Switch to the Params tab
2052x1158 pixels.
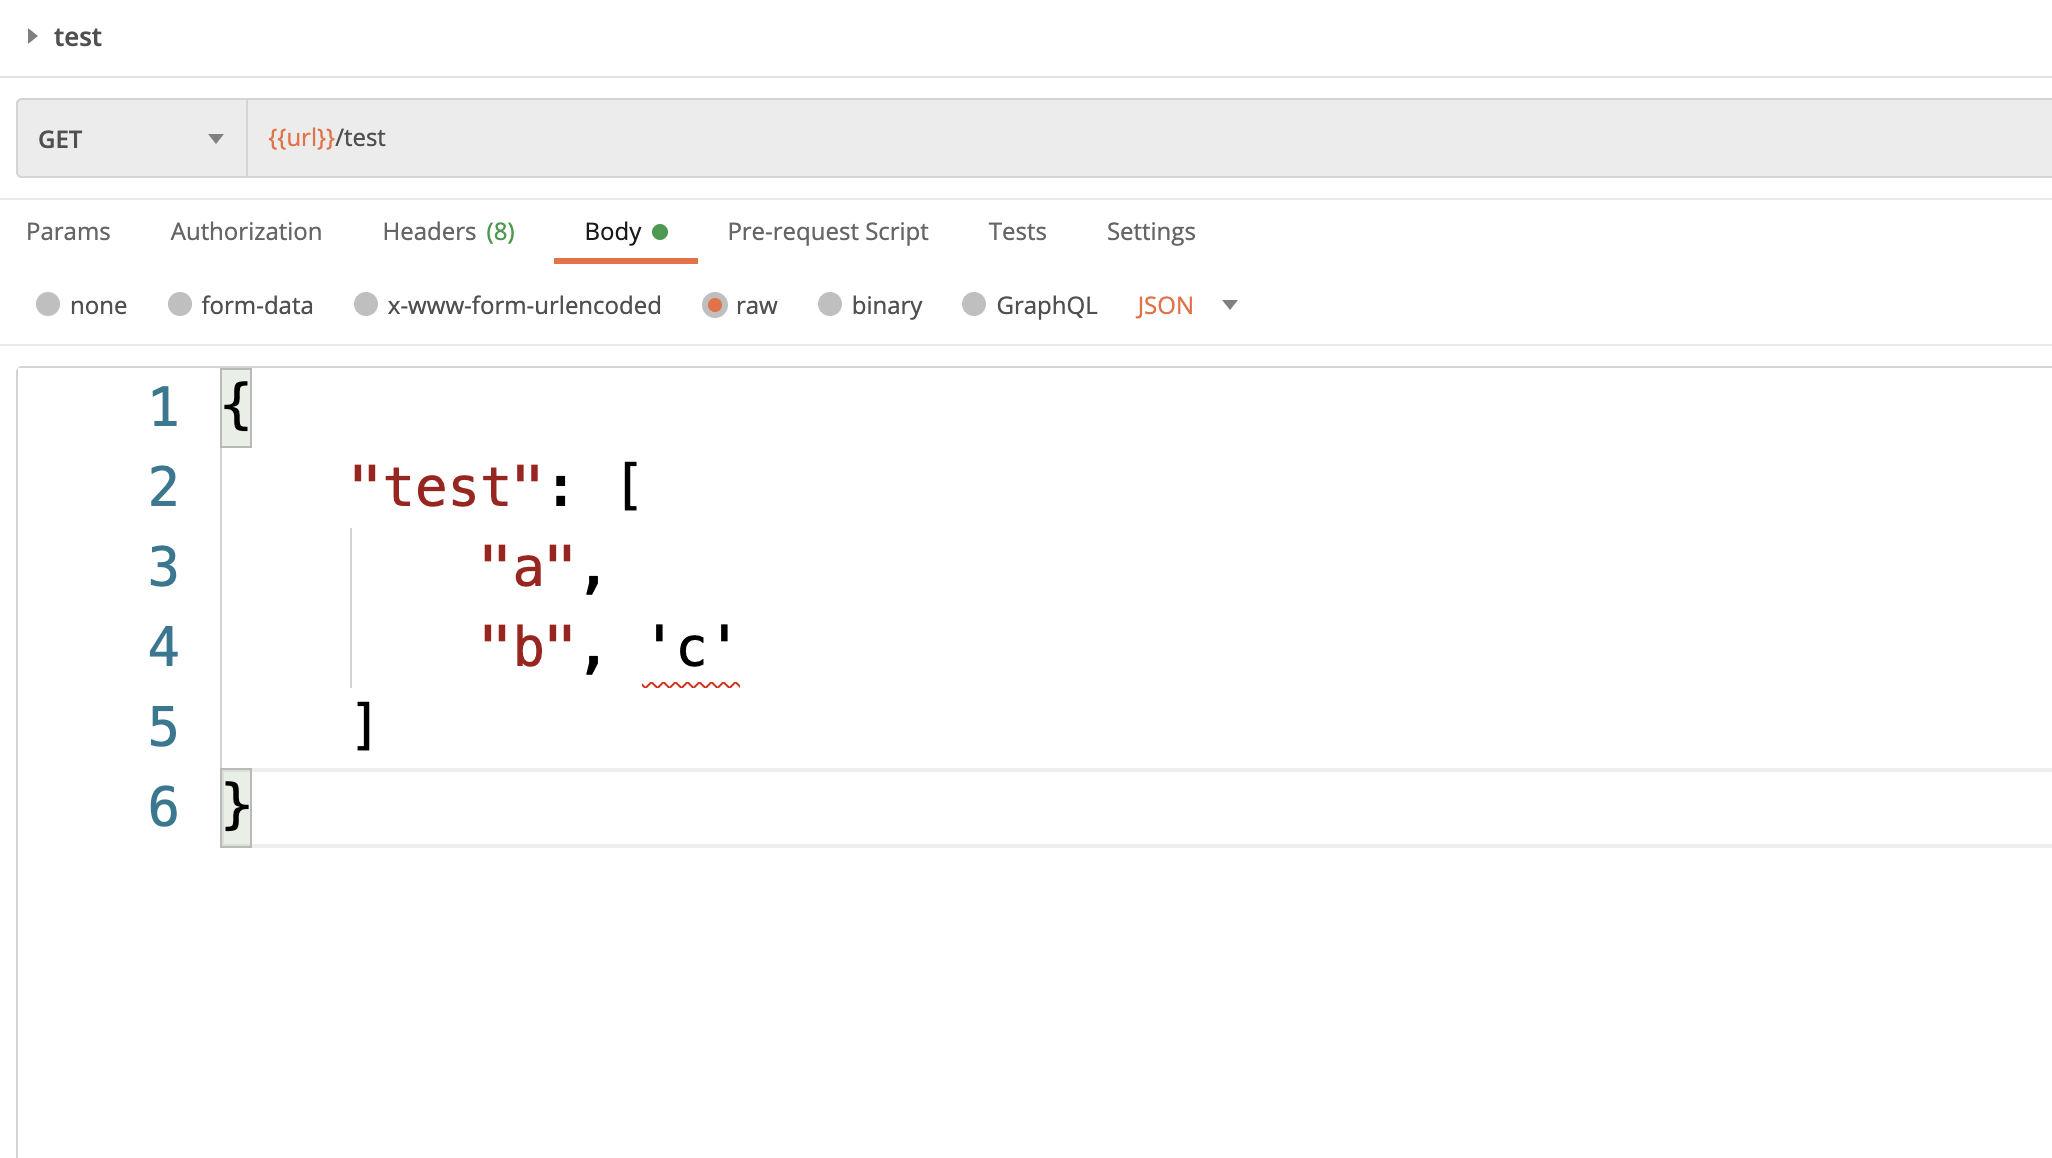[x=68, y=231]
